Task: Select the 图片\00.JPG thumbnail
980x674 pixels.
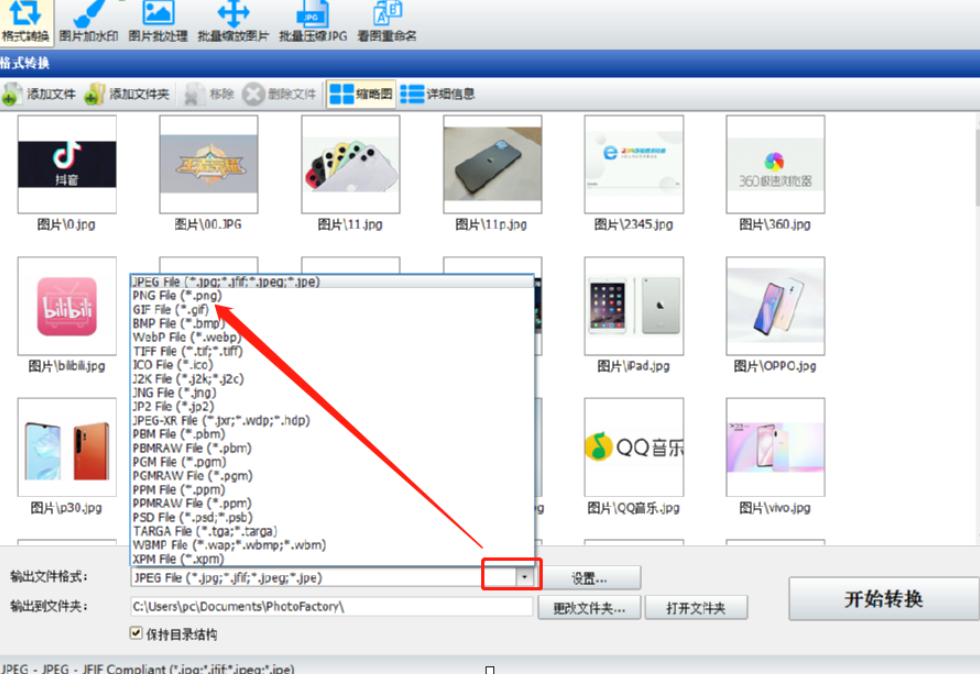Action: tap(209, 164)
